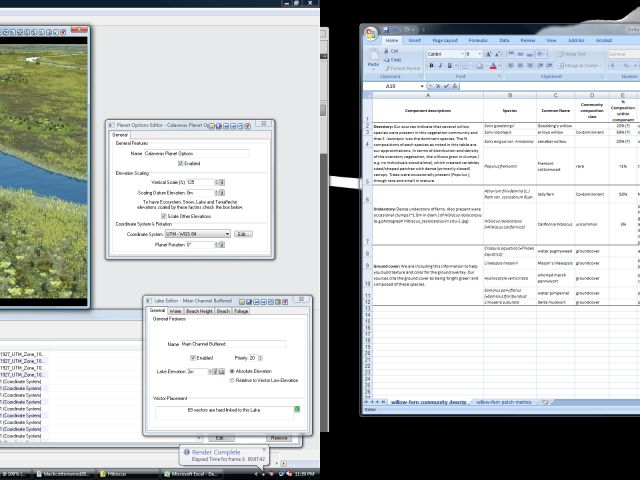
Task: Open the Coordinate System dropdown UTM - WGS 84
Action: pyautogui.click(x=198, y=234)
